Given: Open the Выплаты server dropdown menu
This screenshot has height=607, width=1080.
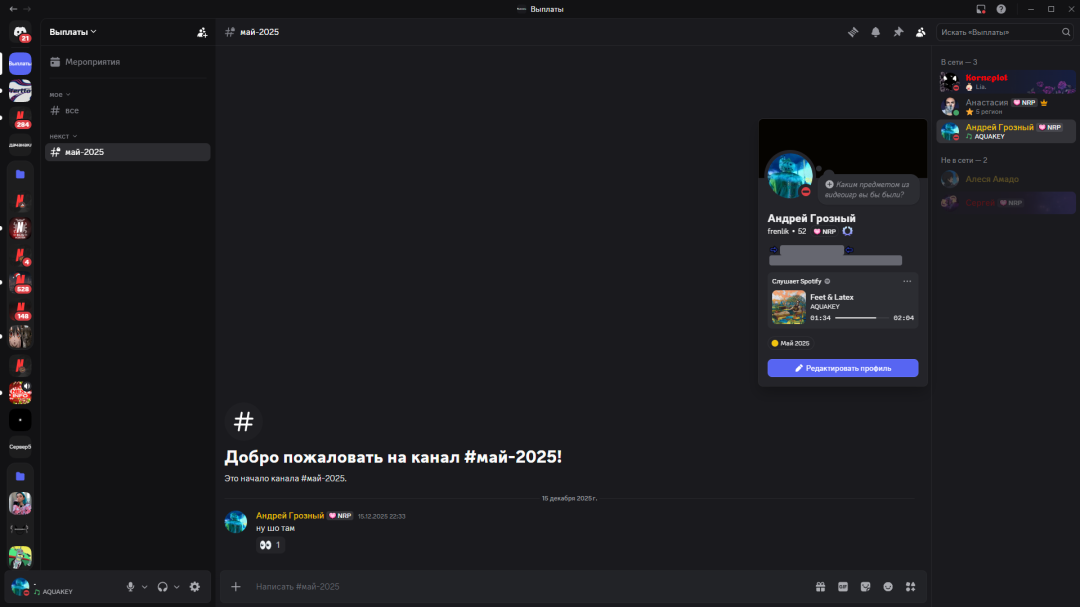Looking at the screenshot, I should [x=74, y=32].
